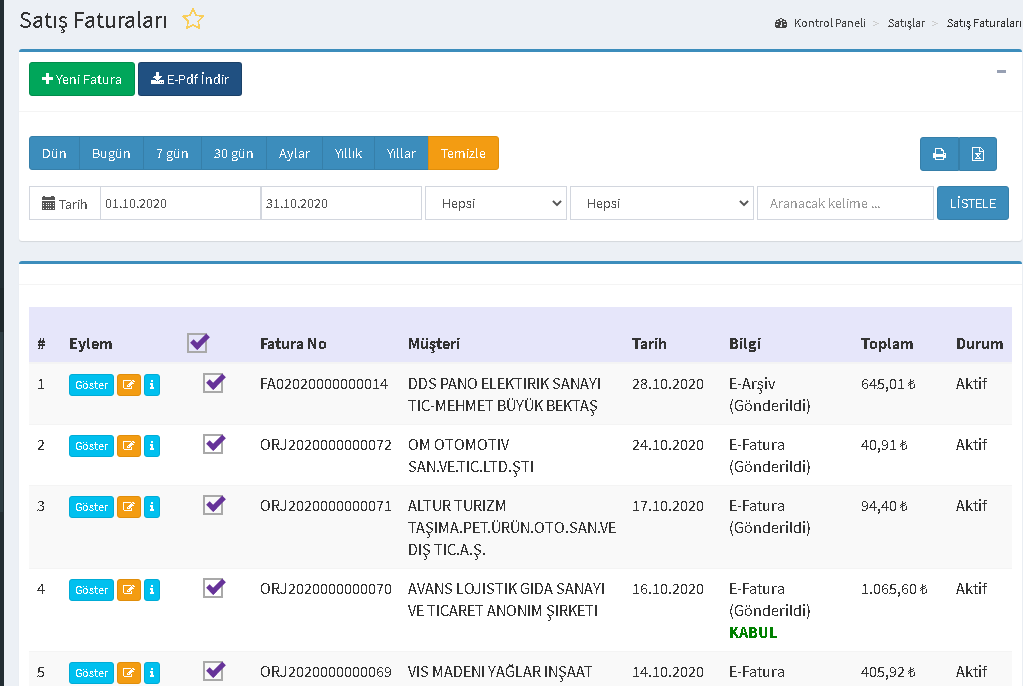1023x686 pixels.
Task: Click the Tarih calendar icon
Action: point(48,204)
